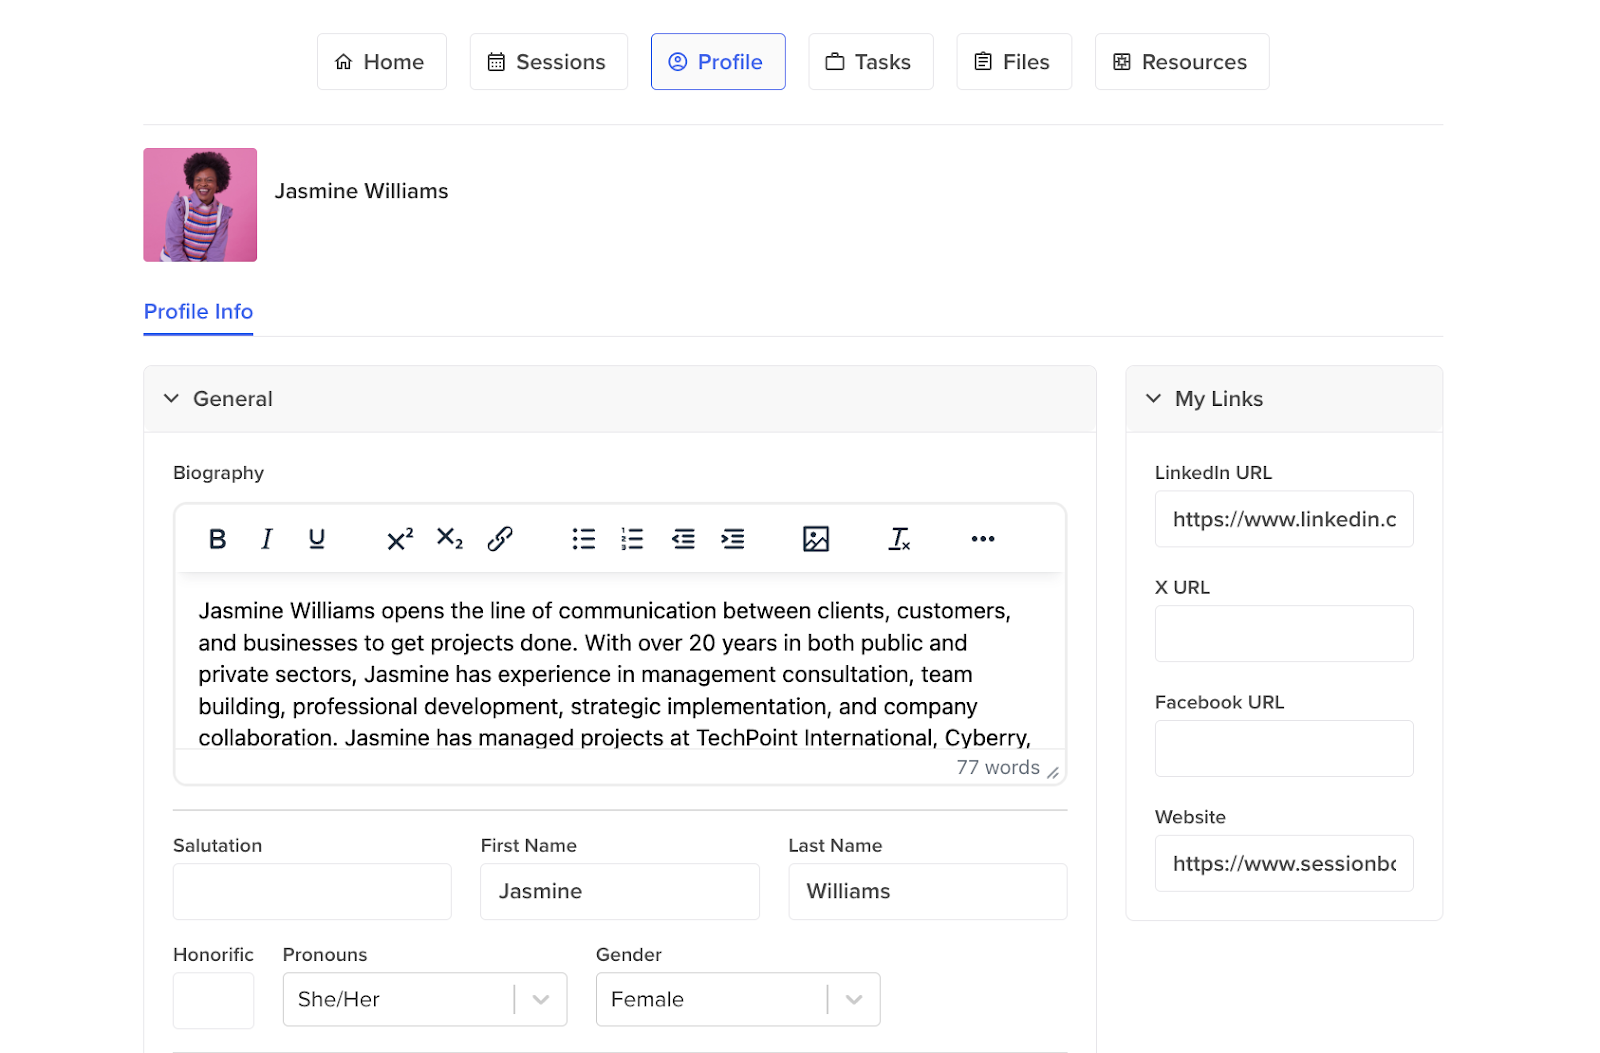Collapse the General section
1600x1053 pixels.
pos(172,399)
